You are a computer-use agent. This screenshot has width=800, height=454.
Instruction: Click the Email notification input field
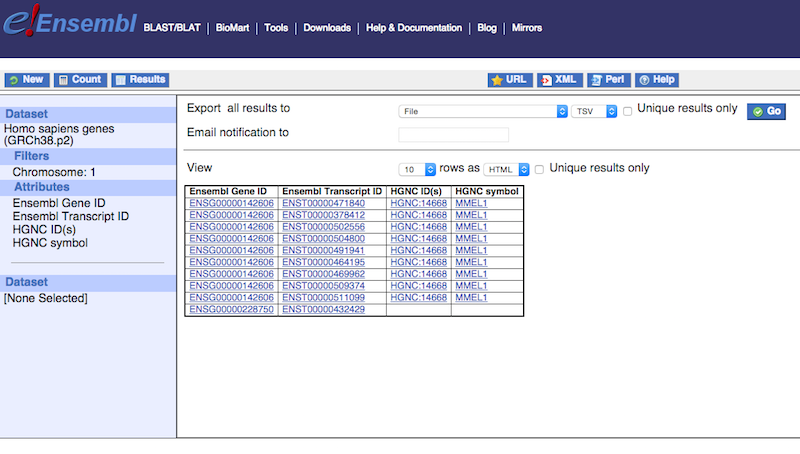[453, 135]
